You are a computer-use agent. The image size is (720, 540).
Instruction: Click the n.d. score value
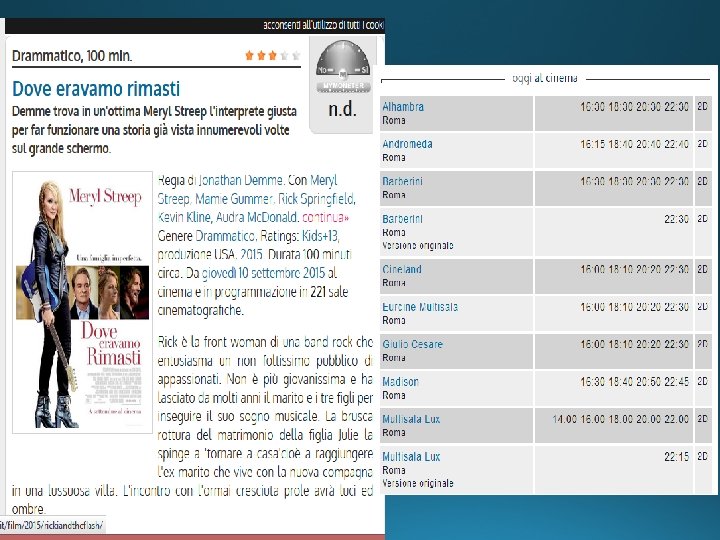coord(343,109)
